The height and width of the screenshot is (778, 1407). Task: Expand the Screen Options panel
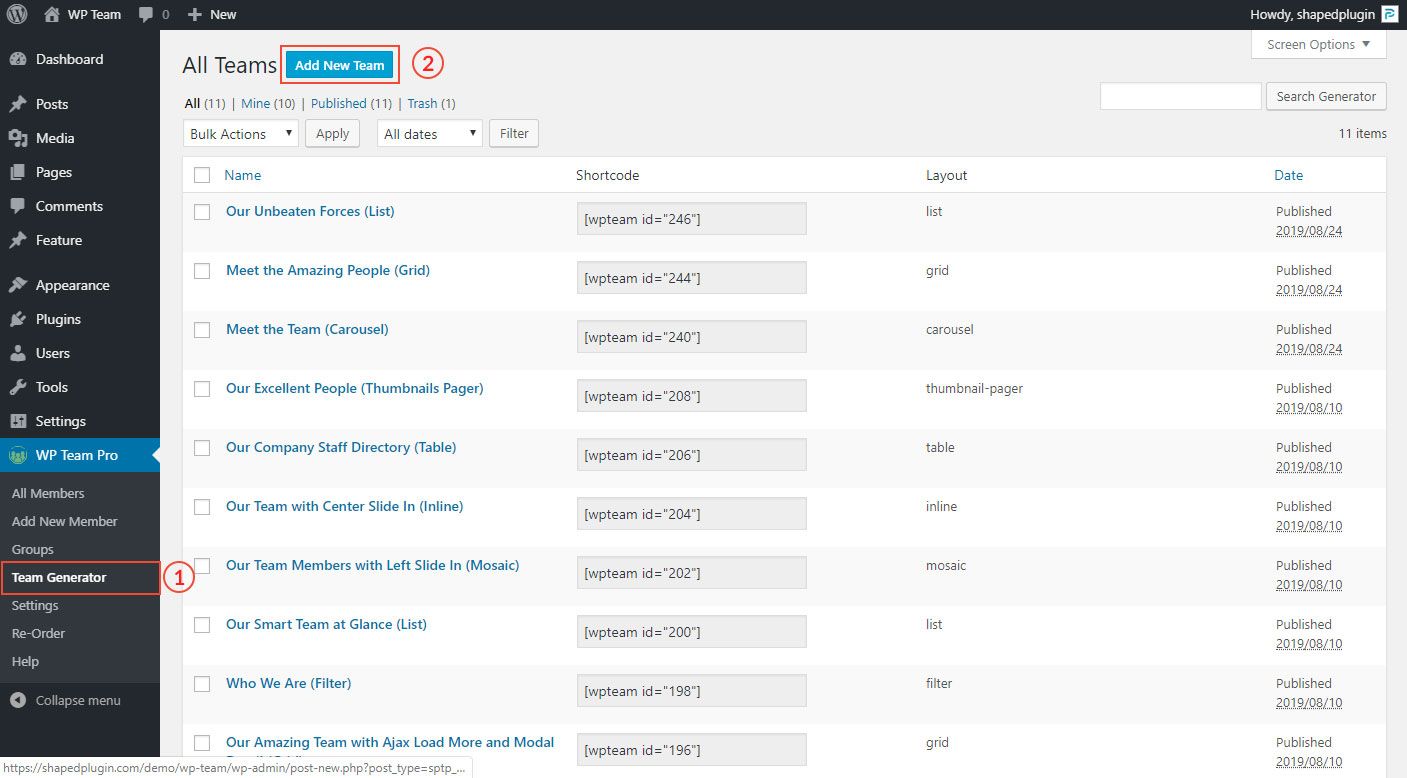(x=1318, y=45)
